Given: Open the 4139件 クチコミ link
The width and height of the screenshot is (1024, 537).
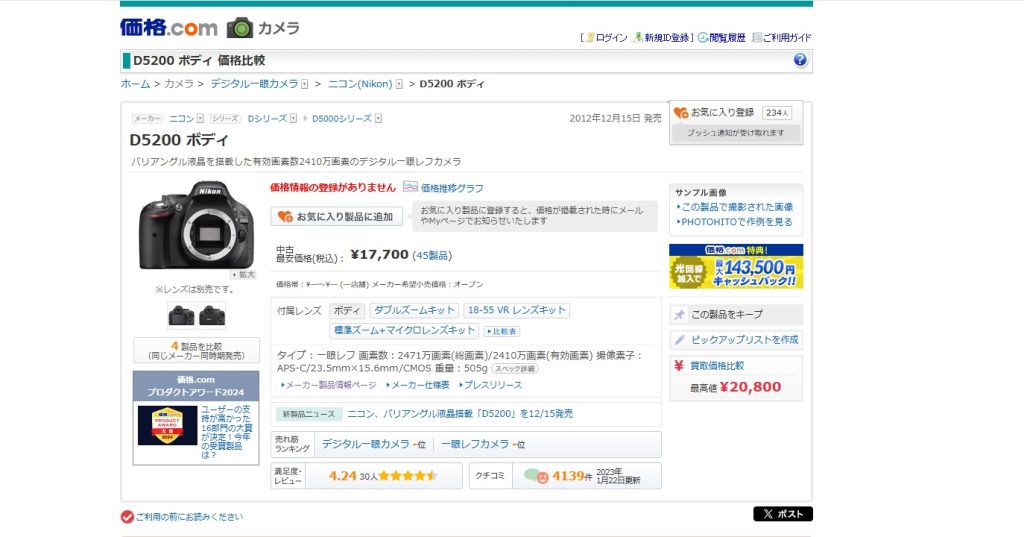Looking at the screenshot, I should (572, 476).
